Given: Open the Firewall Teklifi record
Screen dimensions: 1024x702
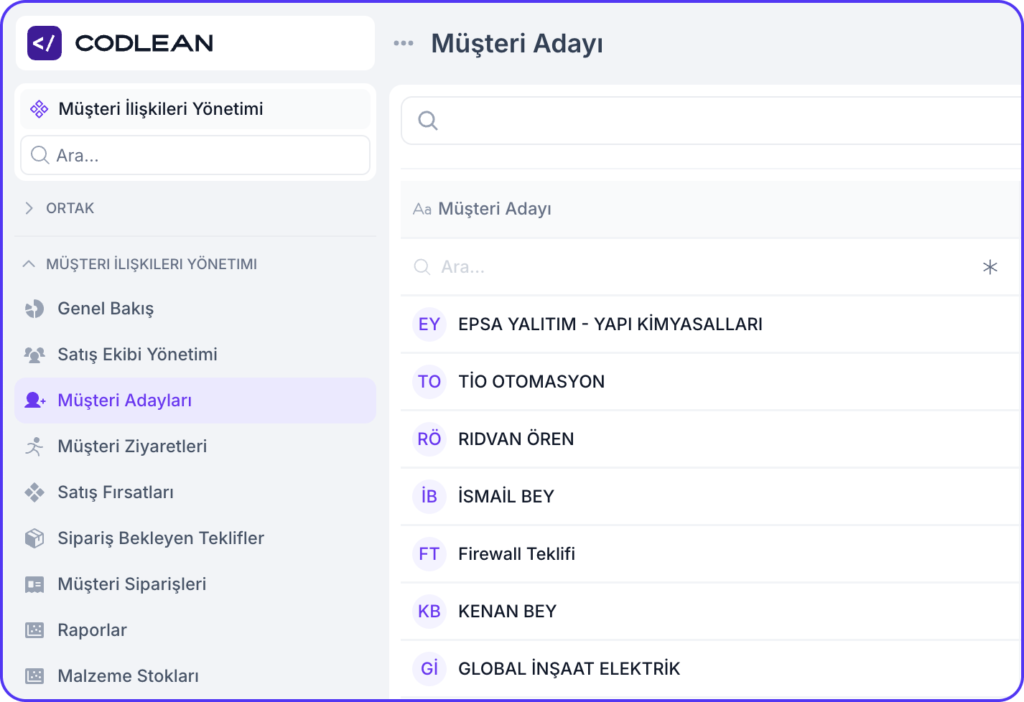Looking at the screenshot, I should 516,554.
